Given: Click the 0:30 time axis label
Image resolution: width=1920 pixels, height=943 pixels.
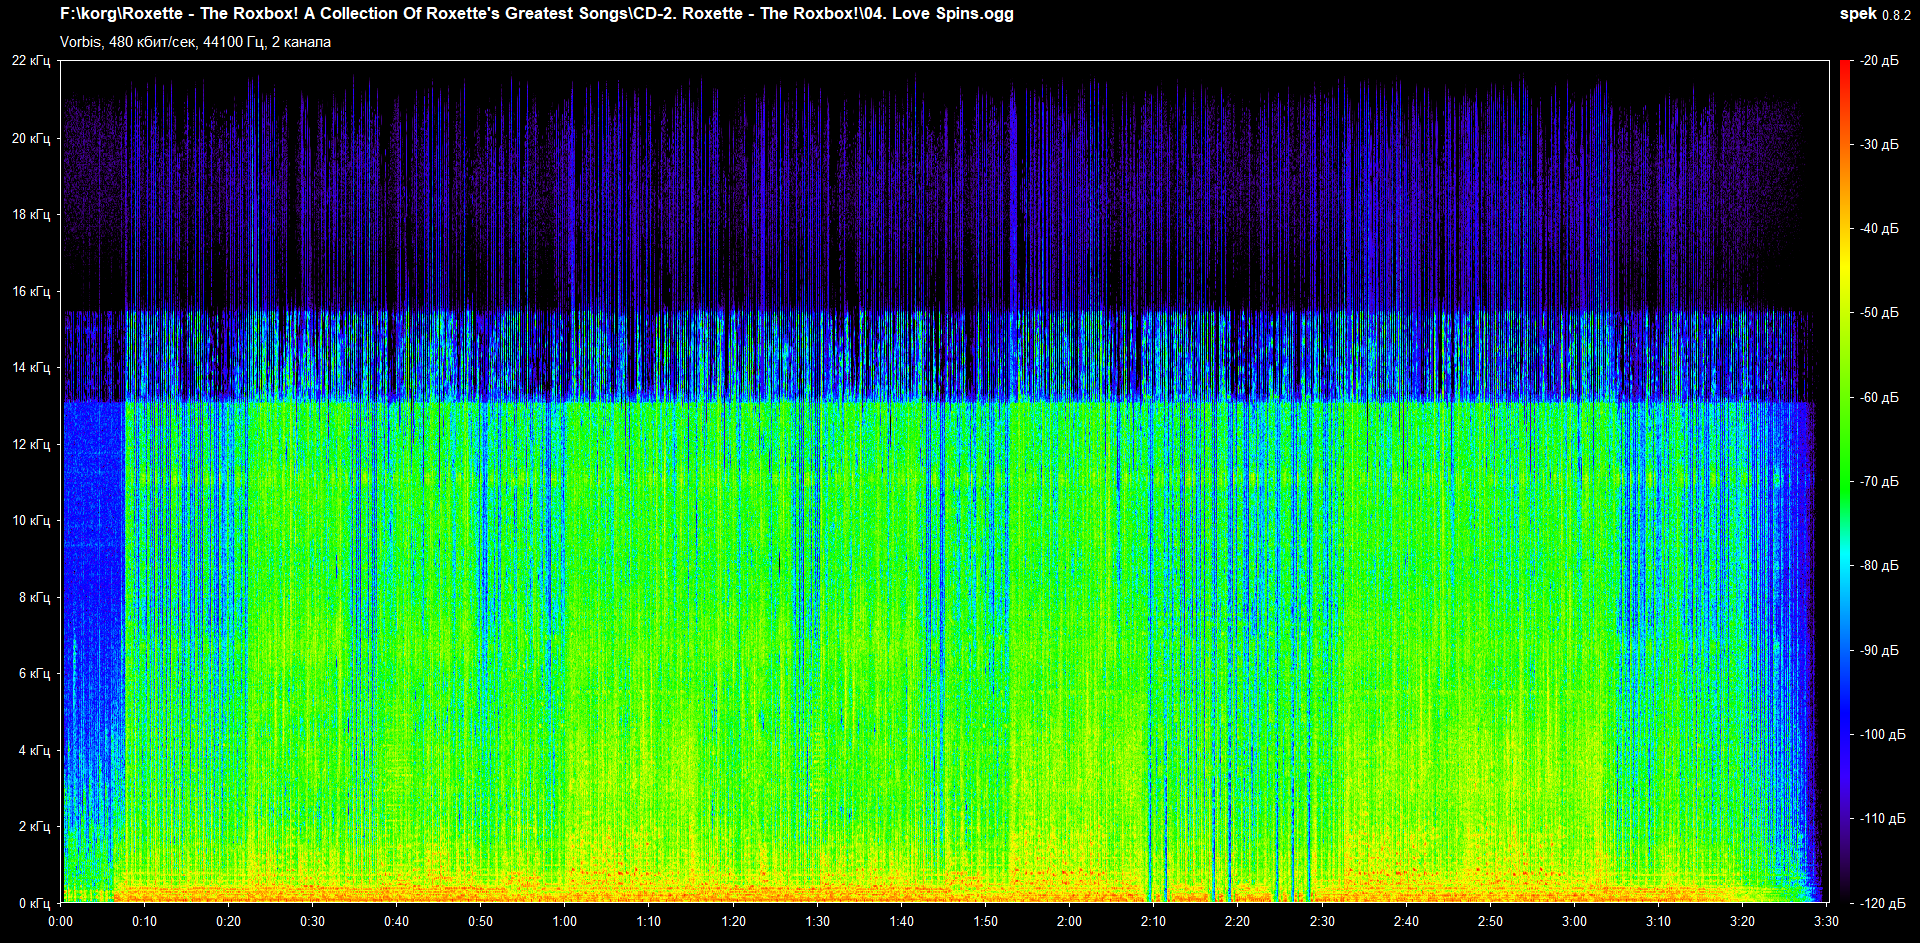Looking at the screenshot, I should 313,921.
